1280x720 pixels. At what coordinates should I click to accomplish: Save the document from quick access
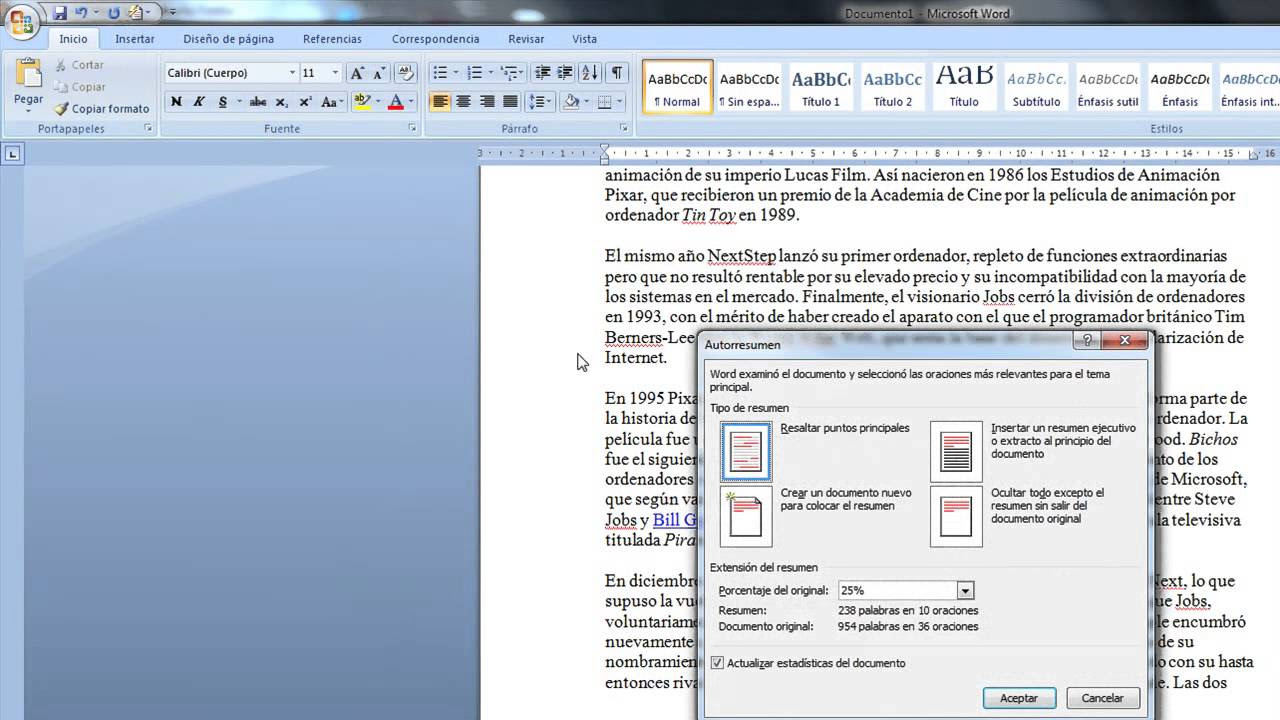tap(60, 13)
